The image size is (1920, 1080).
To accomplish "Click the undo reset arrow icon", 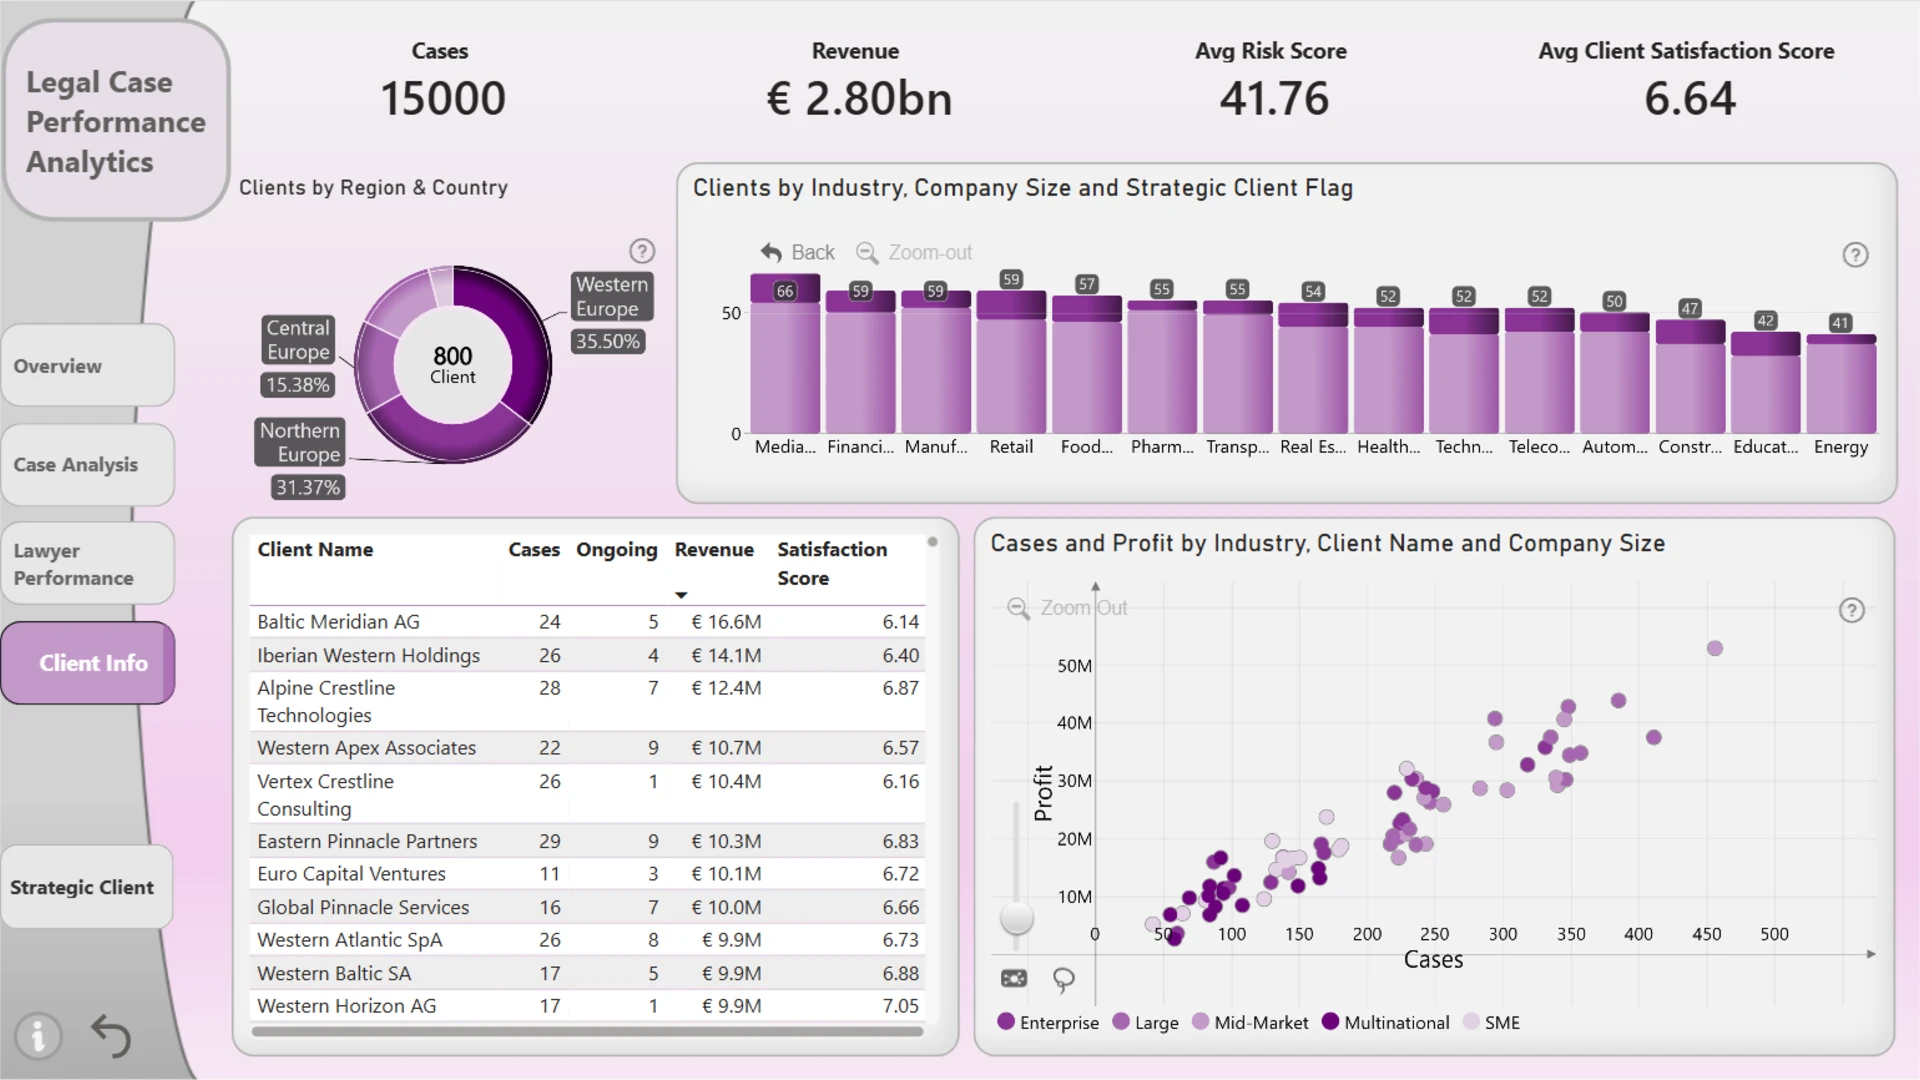I will pos(110,1036).
